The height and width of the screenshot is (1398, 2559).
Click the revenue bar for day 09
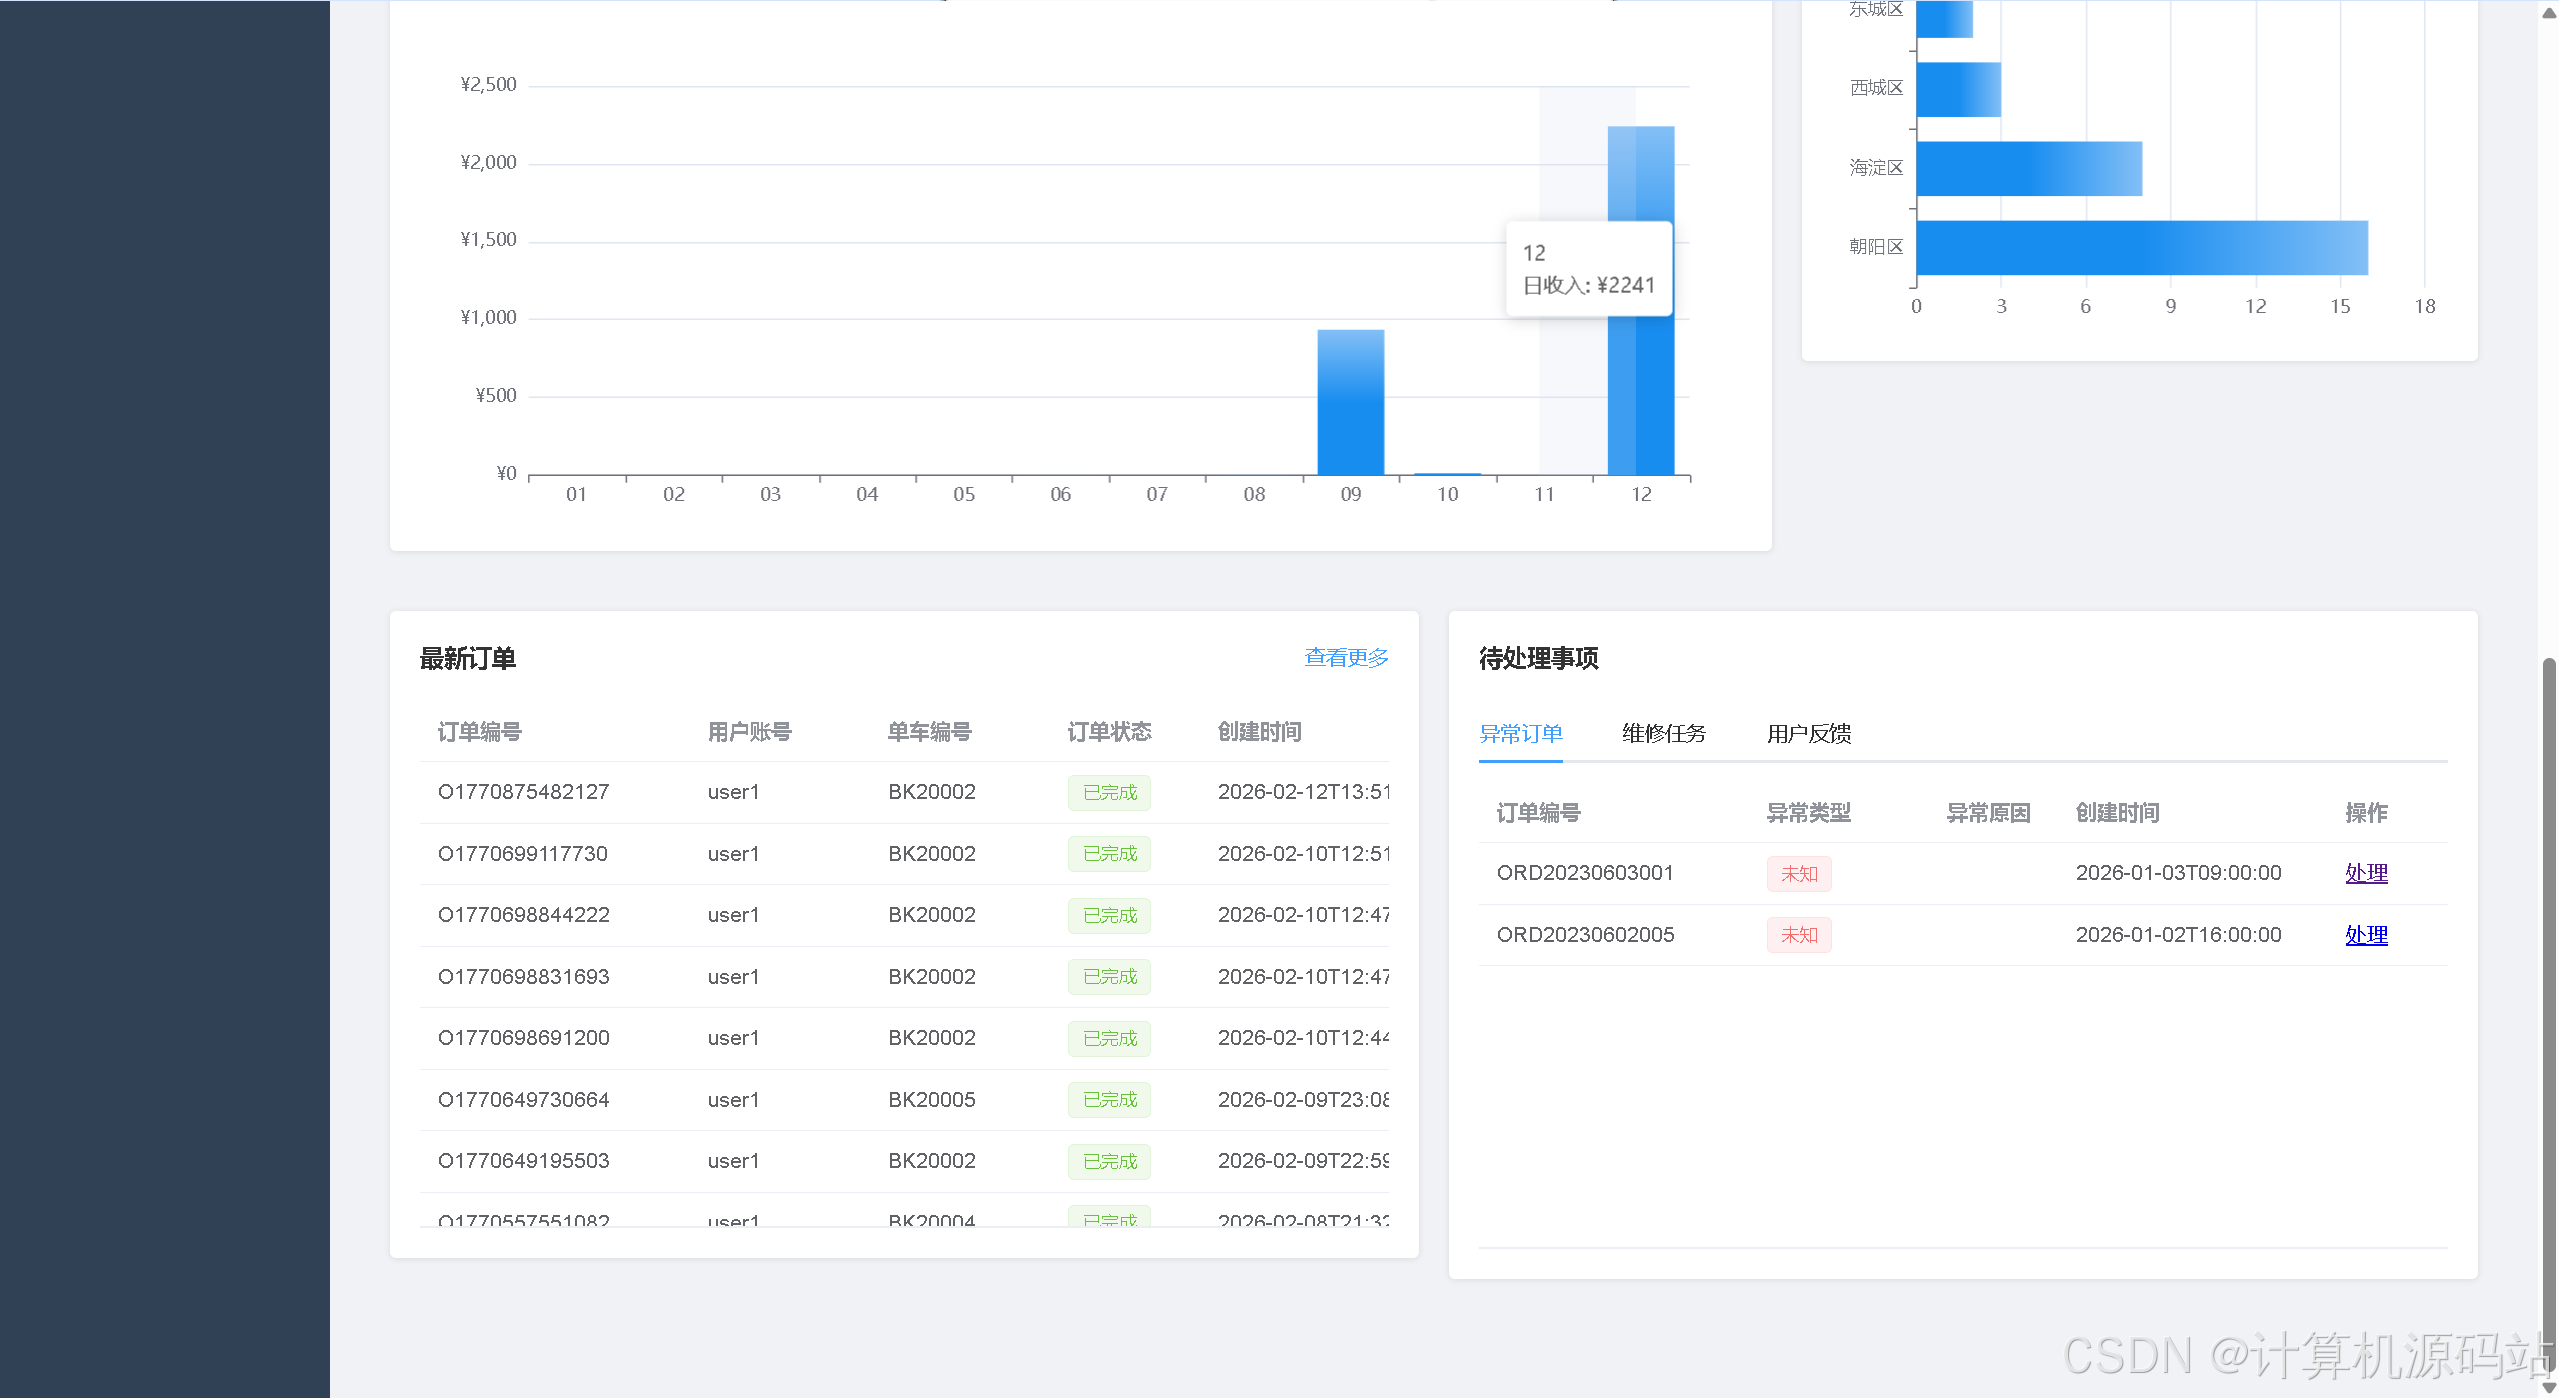(1350, 402)
